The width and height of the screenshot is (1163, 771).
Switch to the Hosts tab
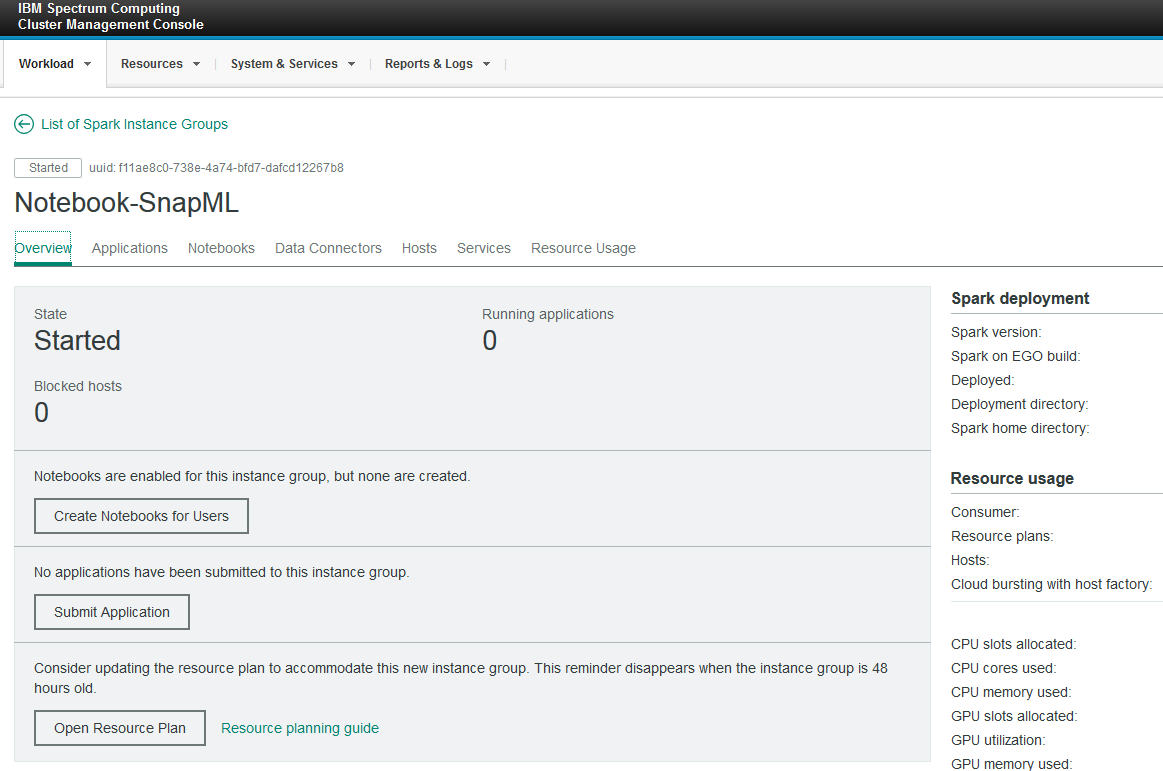point(419,248)
